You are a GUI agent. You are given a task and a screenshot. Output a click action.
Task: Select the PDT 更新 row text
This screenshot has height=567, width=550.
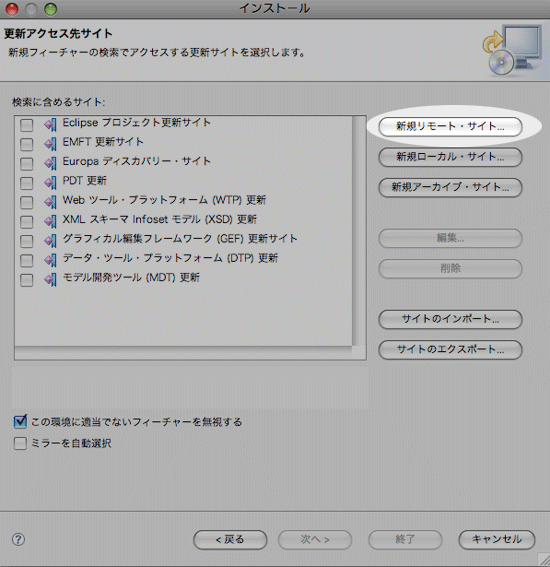click(85, 180)
